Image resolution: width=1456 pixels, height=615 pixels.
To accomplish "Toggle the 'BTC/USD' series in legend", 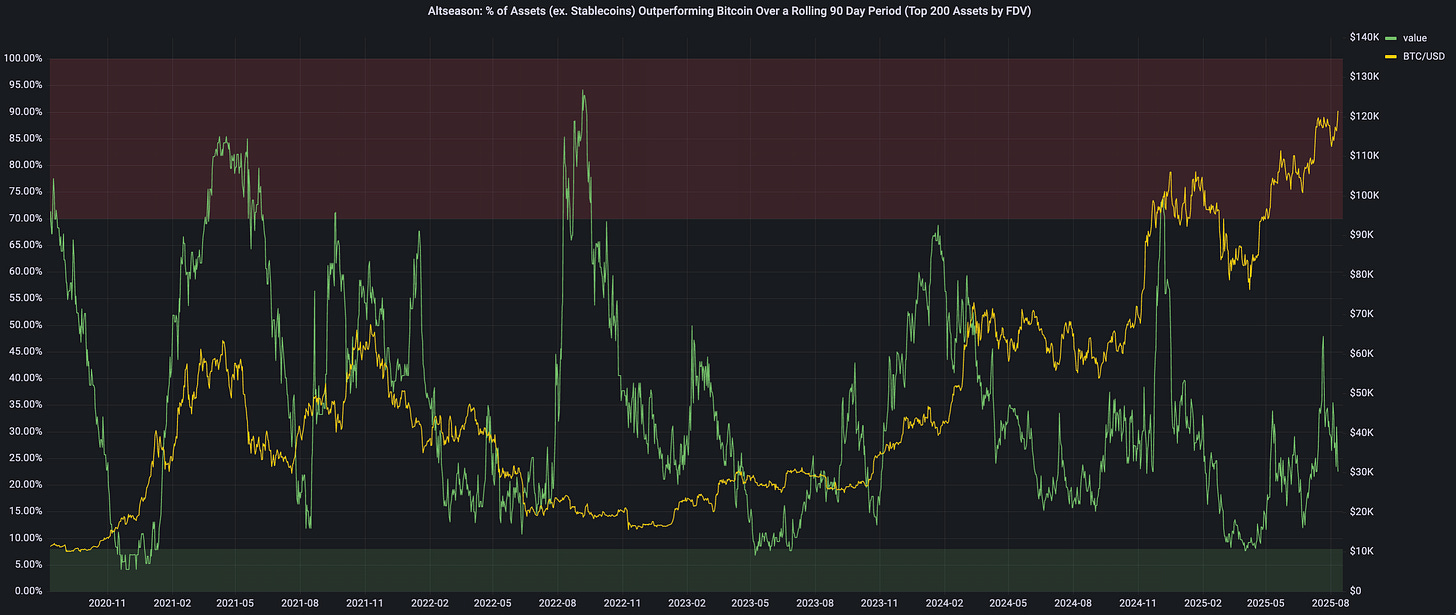I will 1424,56.
